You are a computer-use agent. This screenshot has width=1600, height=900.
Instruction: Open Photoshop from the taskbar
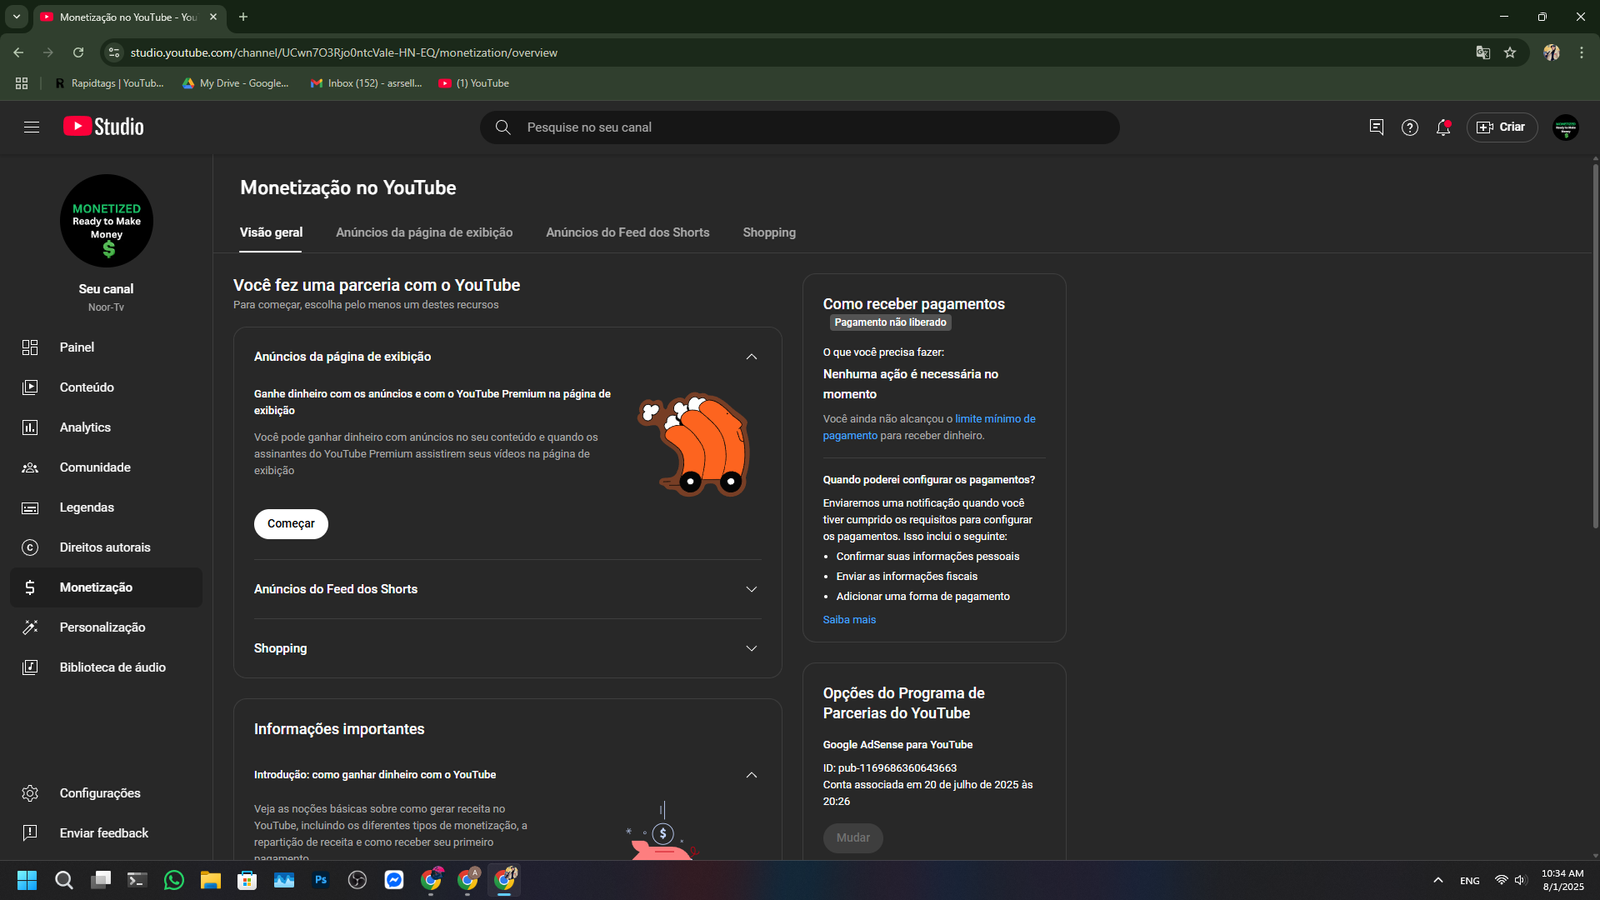[x=321, y=880]
